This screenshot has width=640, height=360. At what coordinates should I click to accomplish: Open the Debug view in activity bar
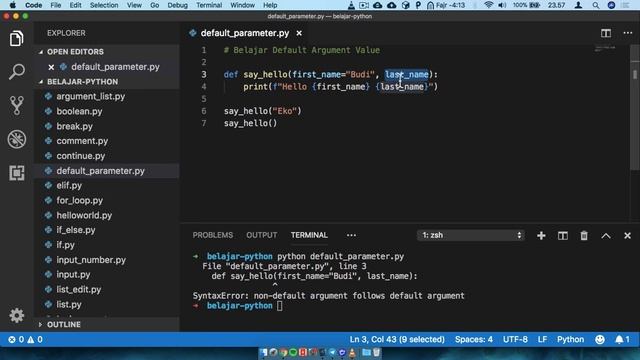(x=16, y=139)
